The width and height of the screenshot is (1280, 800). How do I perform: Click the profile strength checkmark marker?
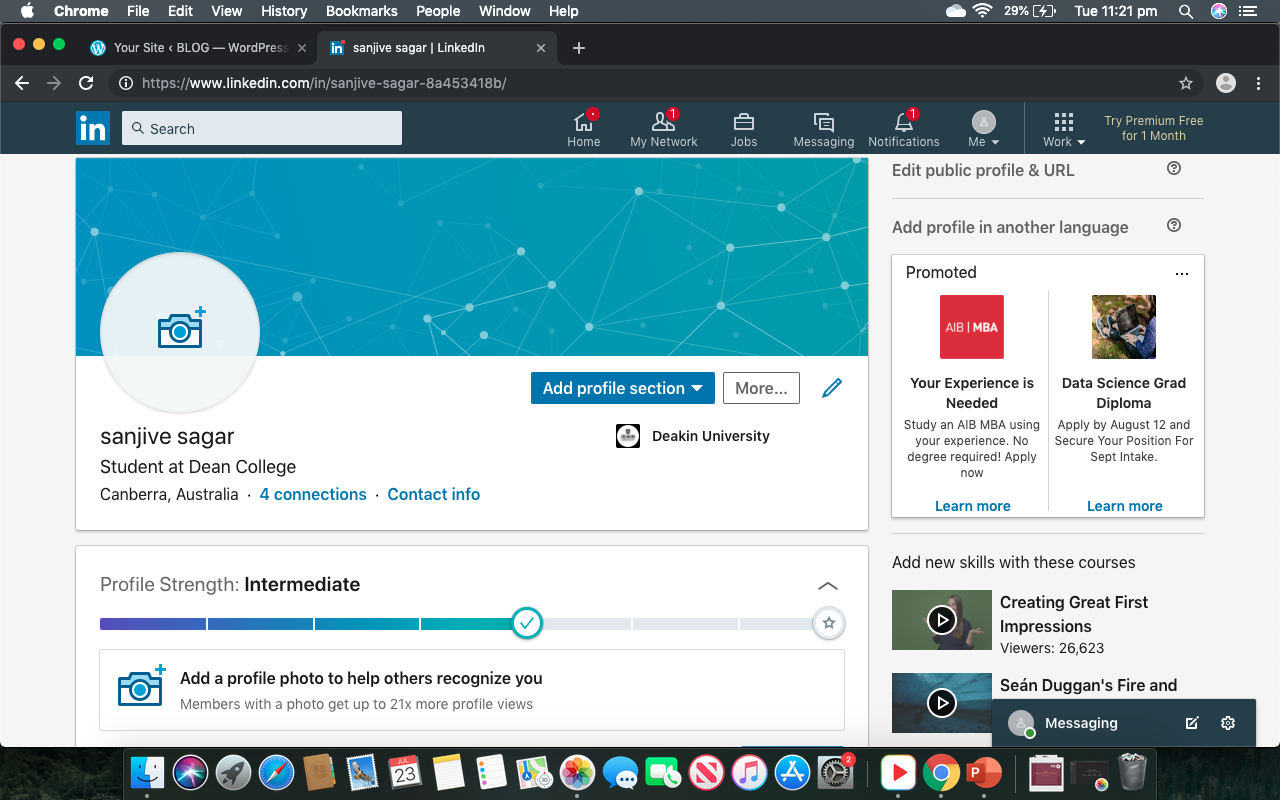526,623
